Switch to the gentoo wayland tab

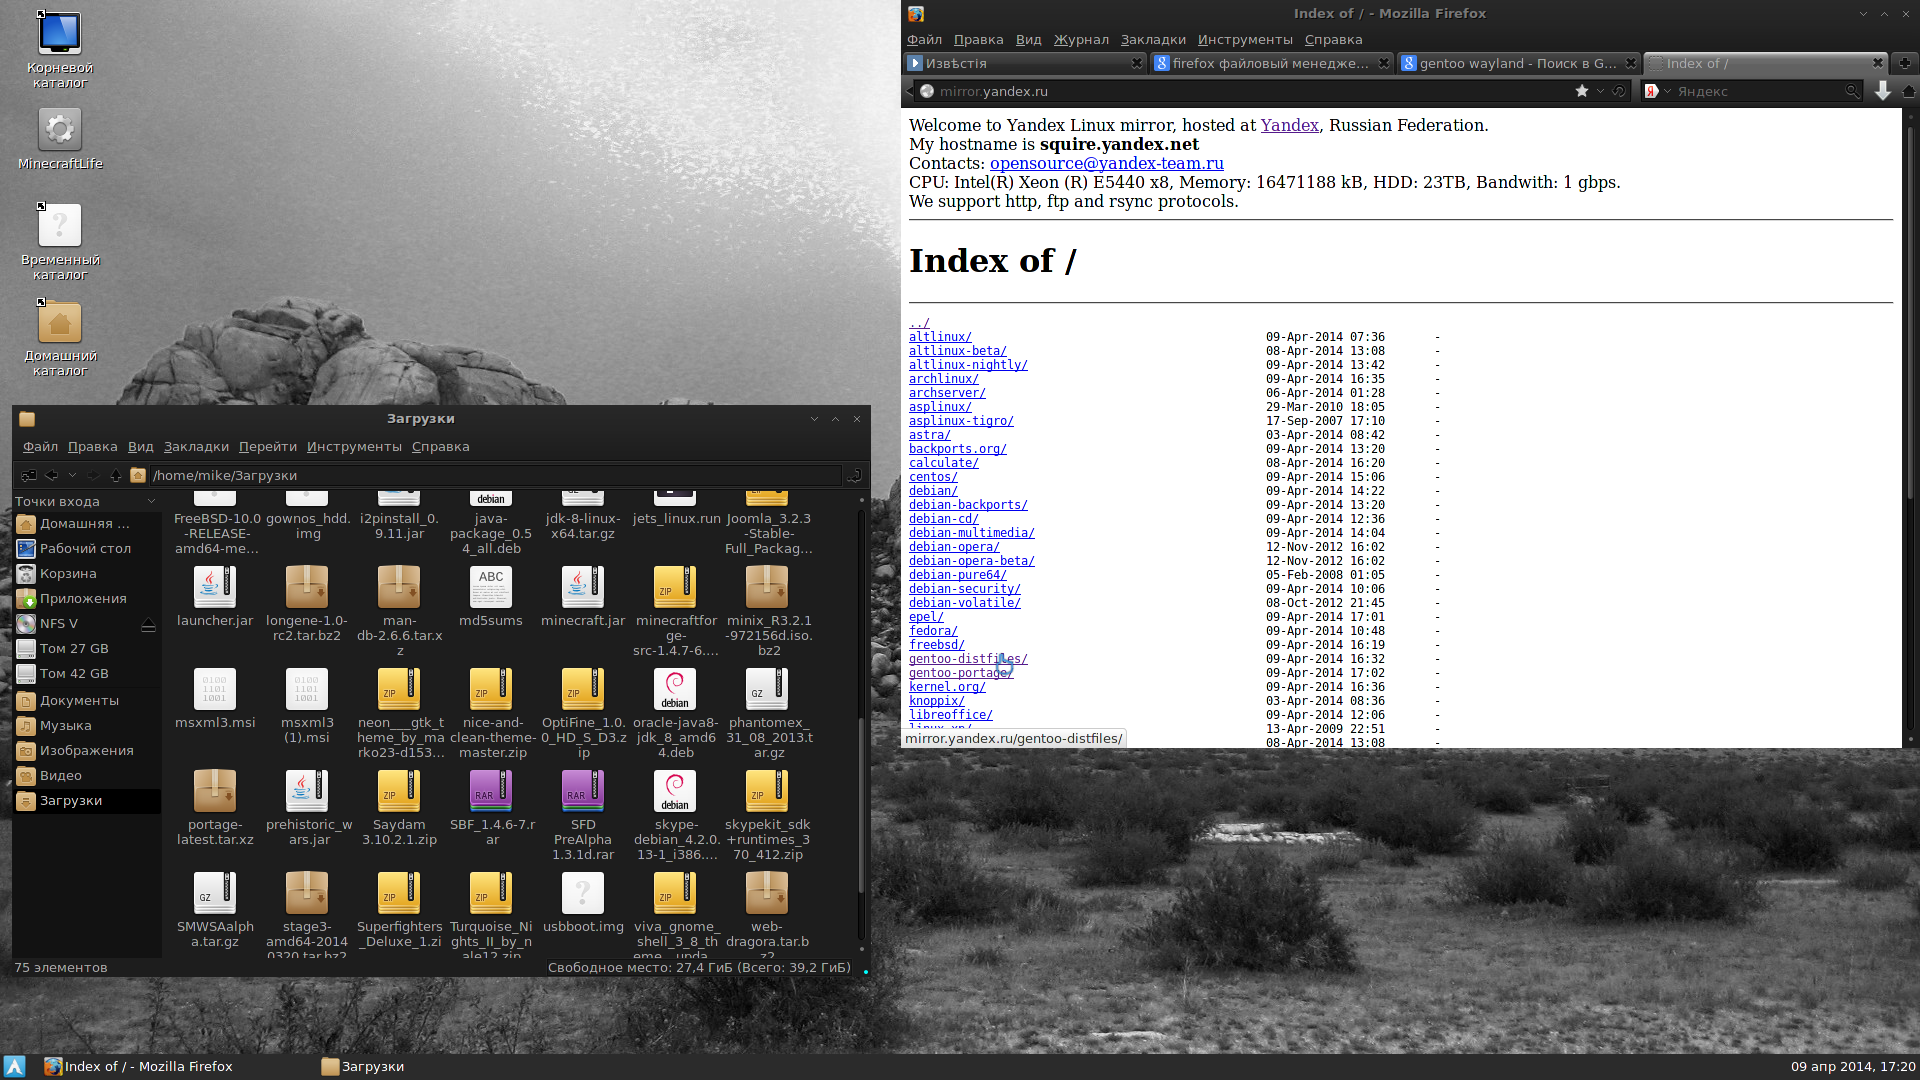pos(1518,63)
